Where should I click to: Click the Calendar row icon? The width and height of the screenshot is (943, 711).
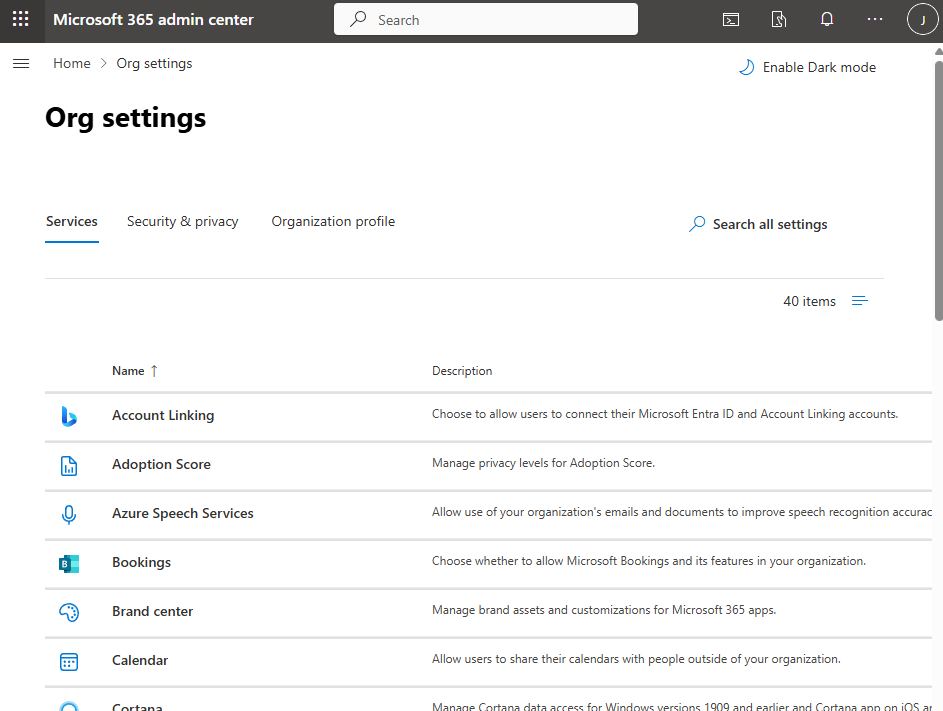click(69, 662)
